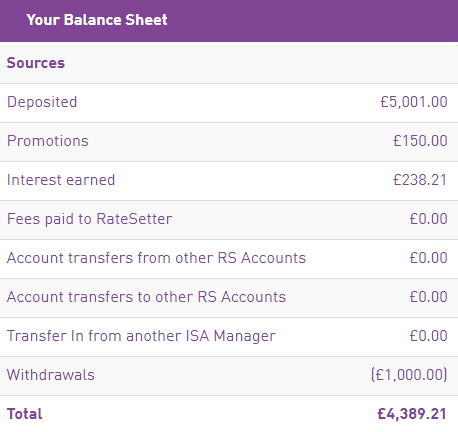Click Fees paid to RateSetter label

[x=89, y=219]
